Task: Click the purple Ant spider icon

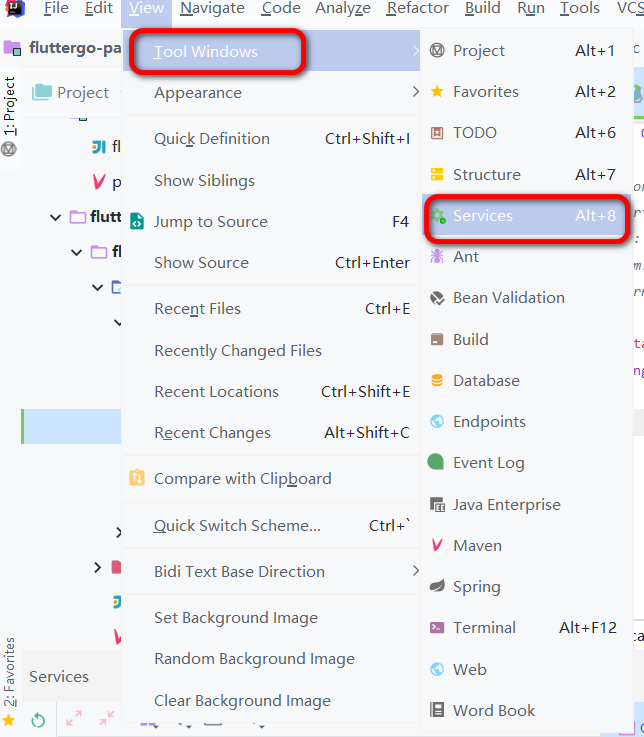Action: pos(437,257)
